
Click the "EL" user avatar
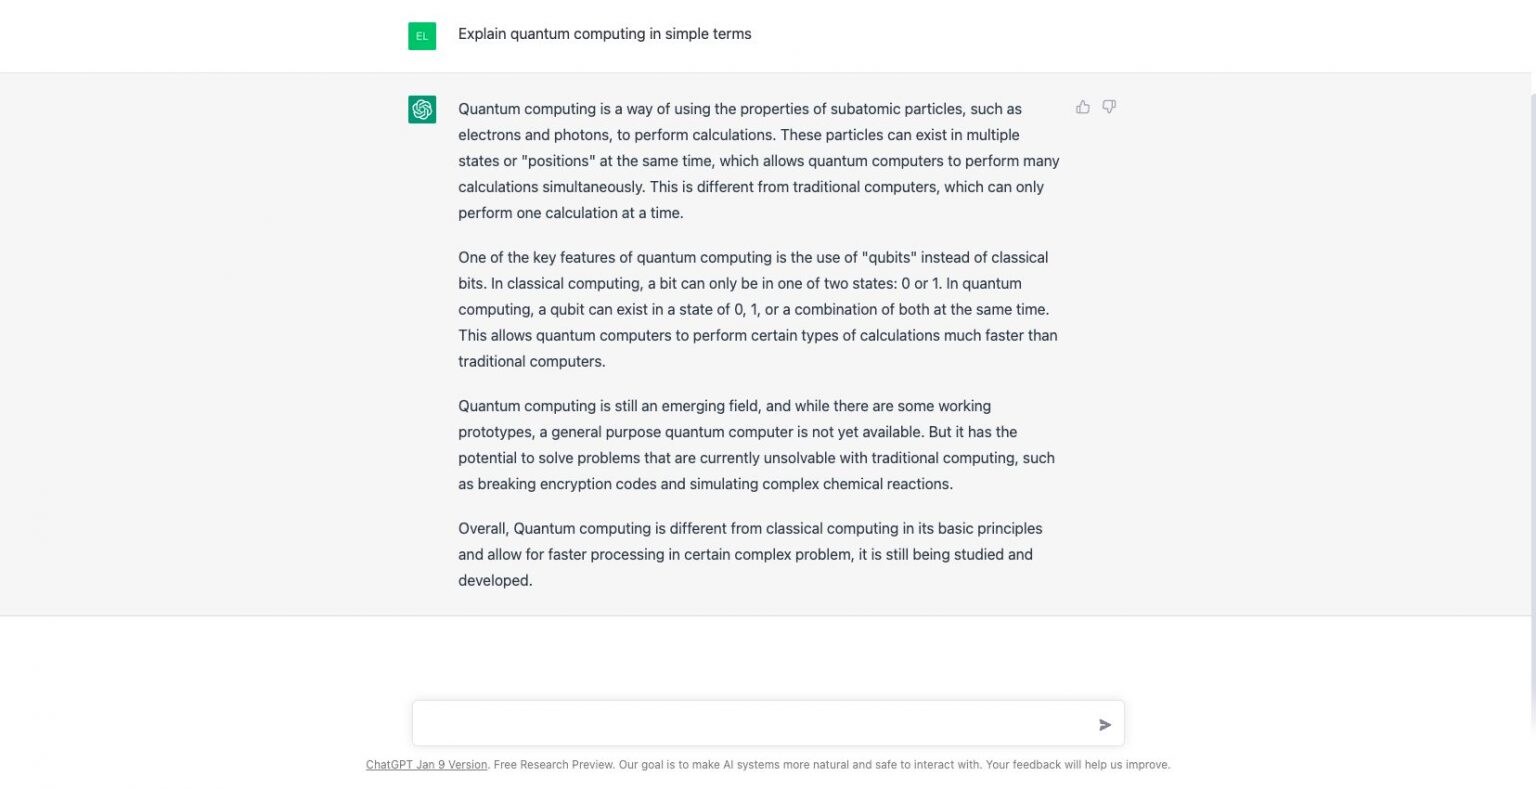tap(422, 36)
